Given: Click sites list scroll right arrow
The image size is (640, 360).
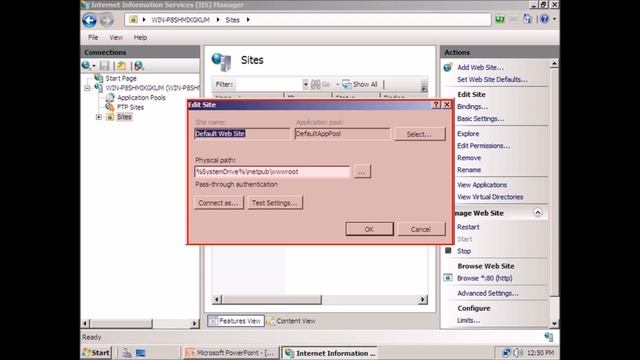Looking at the screenshot, I should click(x=423, y=300).
